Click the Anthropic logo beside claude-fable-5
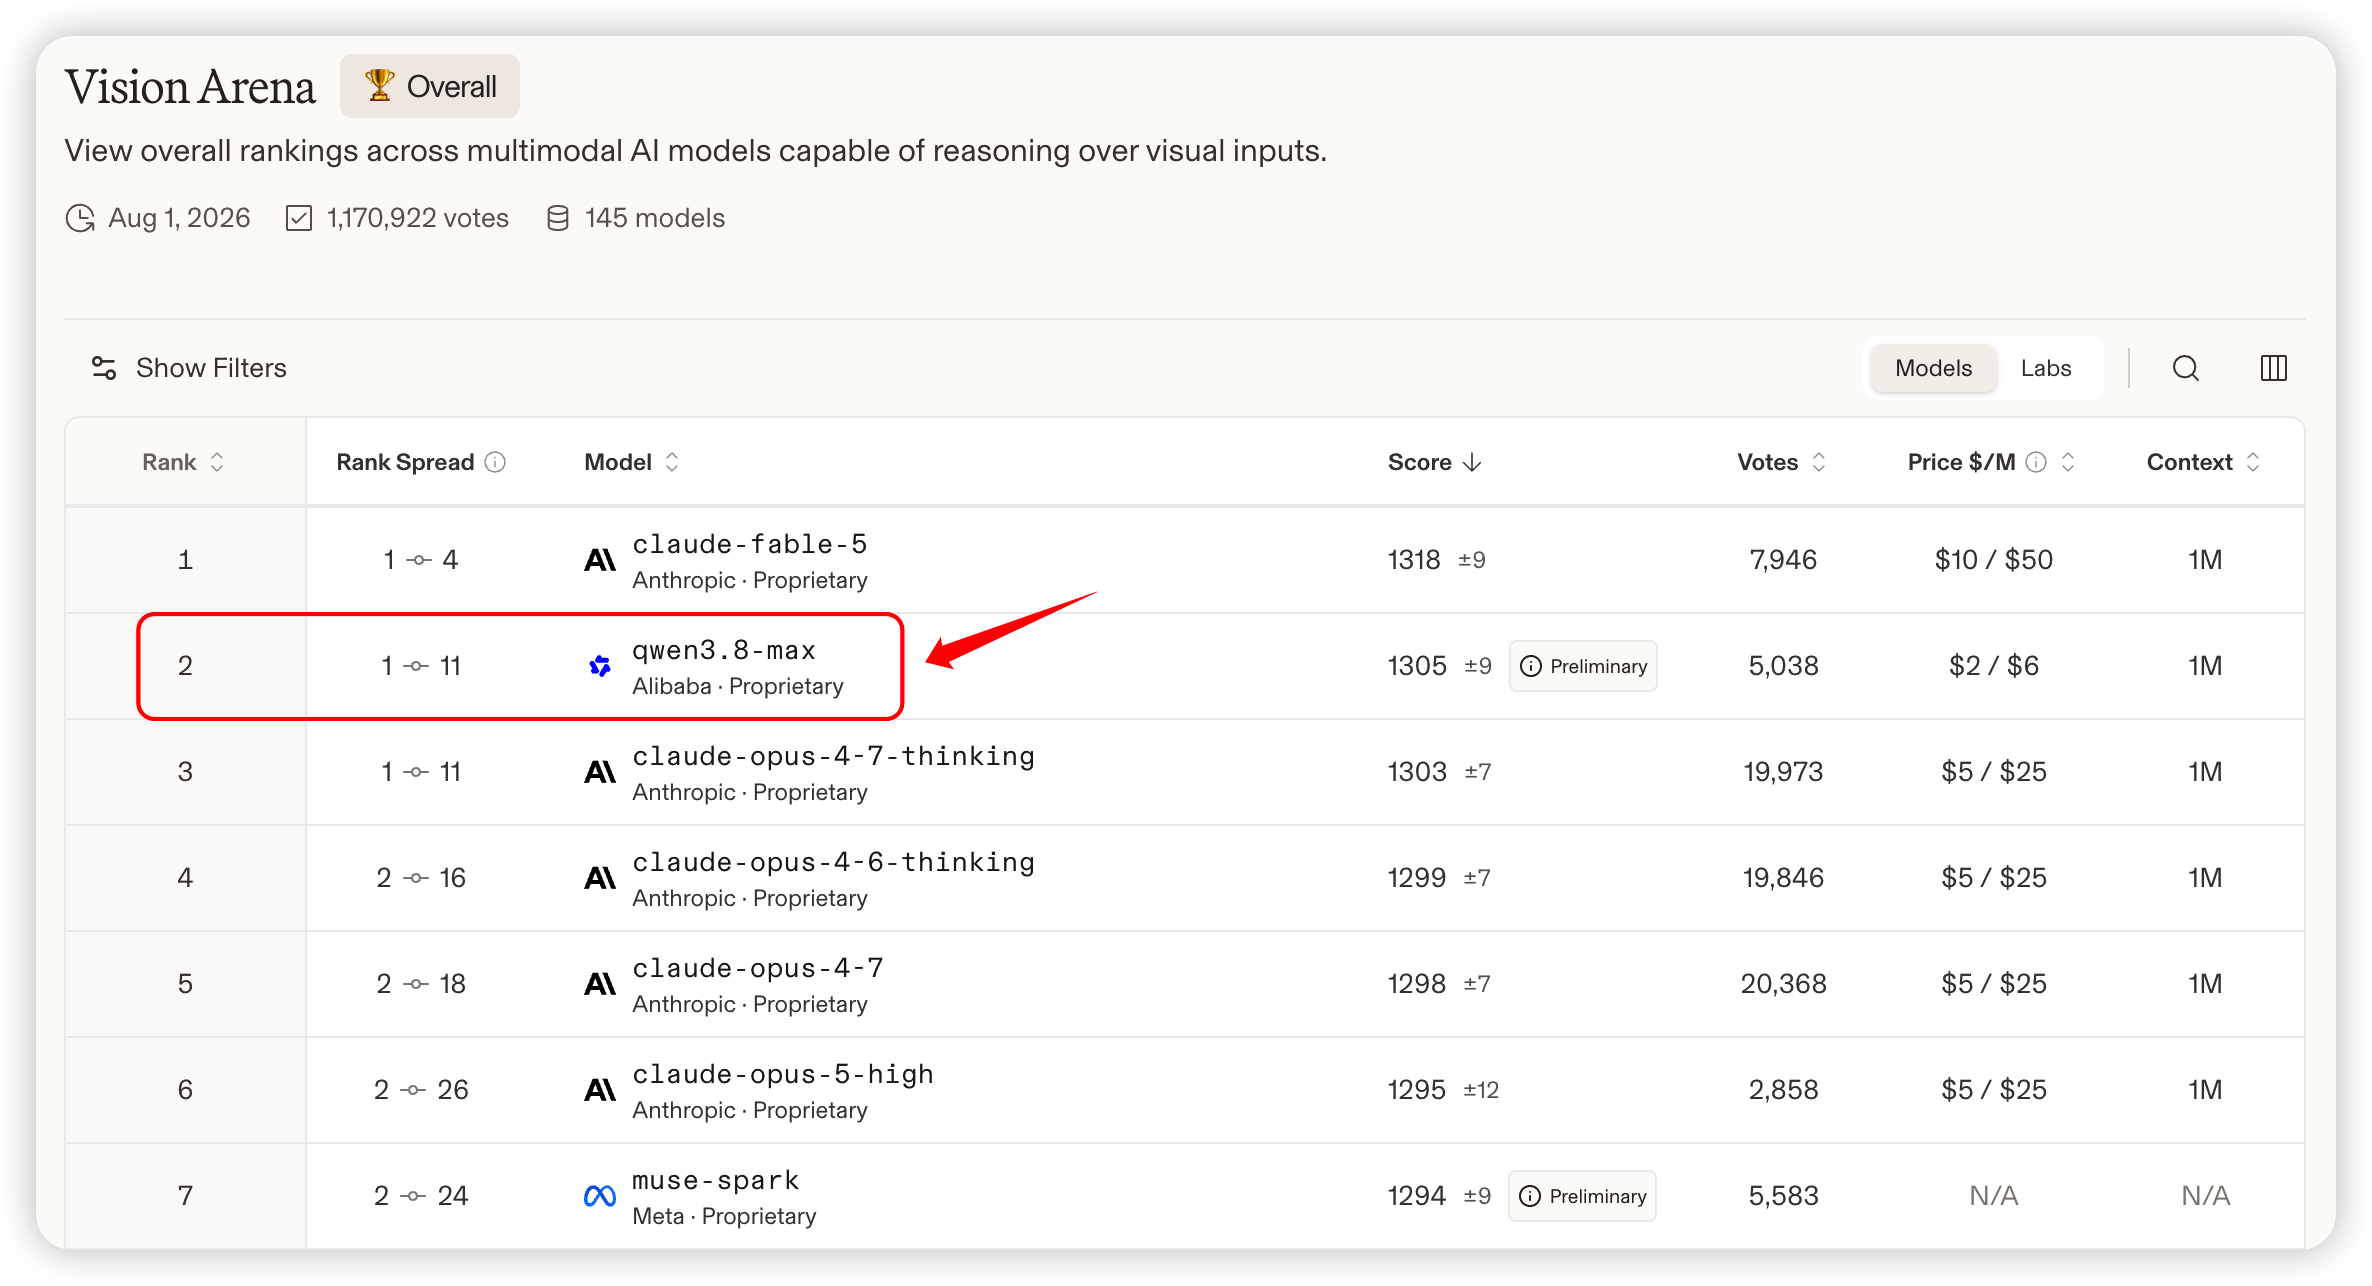 coord(600,560)
